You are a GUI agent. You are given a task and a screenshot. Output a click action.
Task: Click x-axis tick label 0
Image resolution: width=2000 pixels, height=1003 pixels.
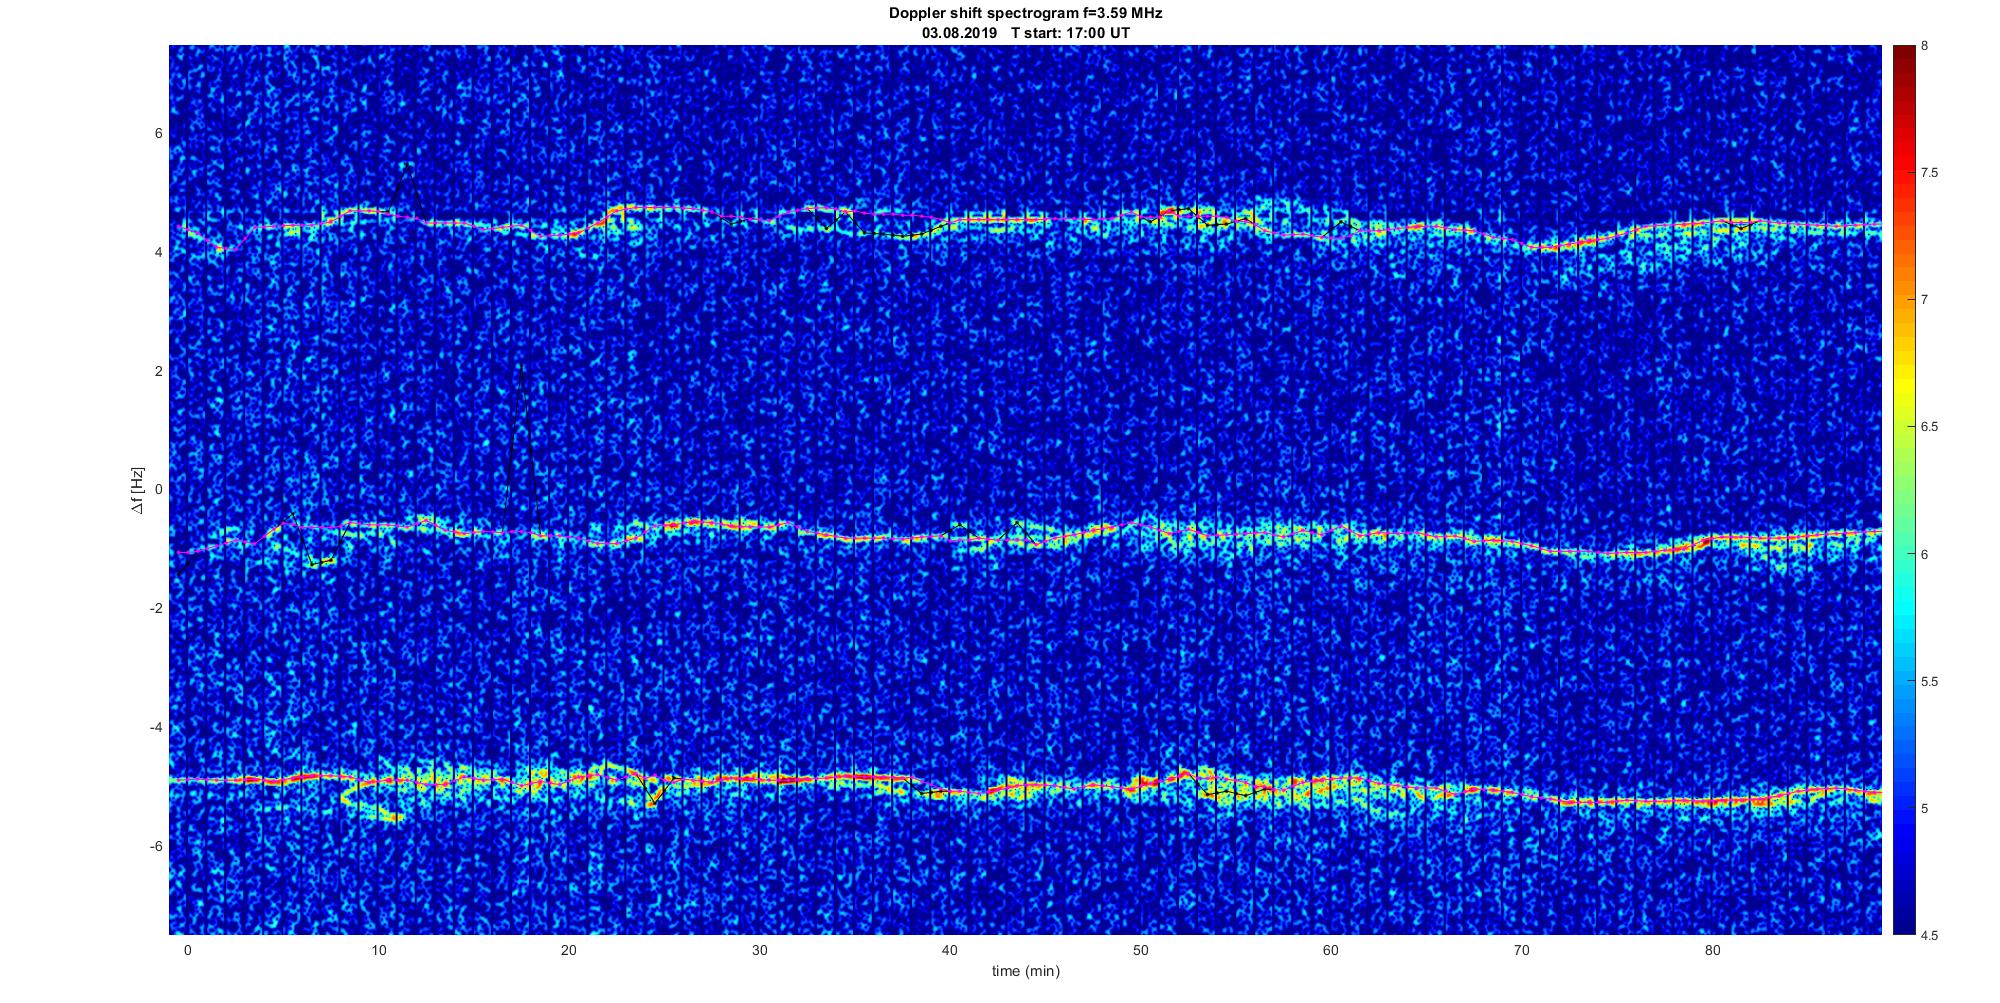click(187, 950)
